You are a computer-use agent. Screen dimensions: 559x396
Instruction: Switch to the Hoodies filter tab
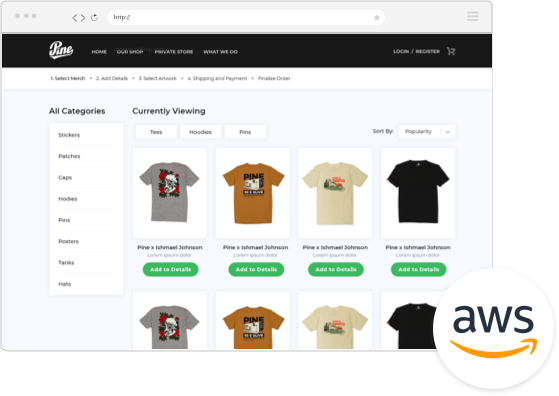pyautogui.click(x=200, y=132)
